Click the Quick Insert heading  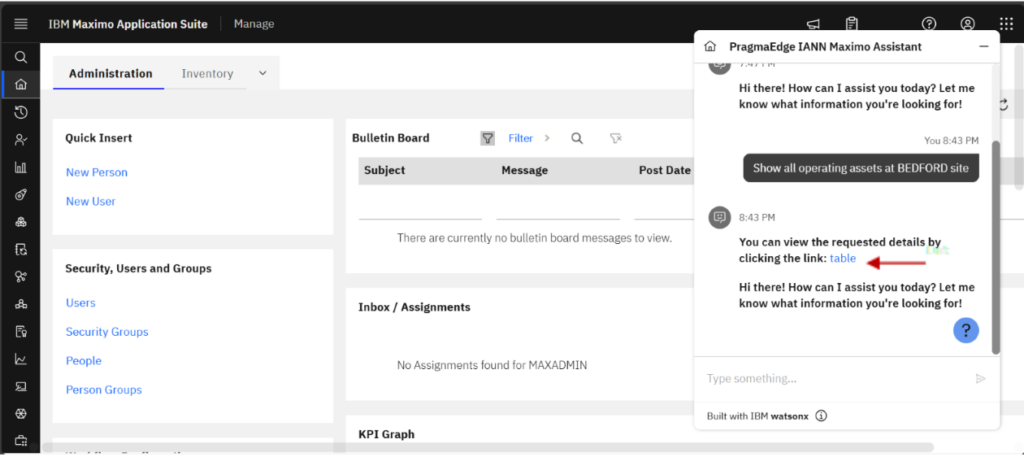tap(99, 138)
